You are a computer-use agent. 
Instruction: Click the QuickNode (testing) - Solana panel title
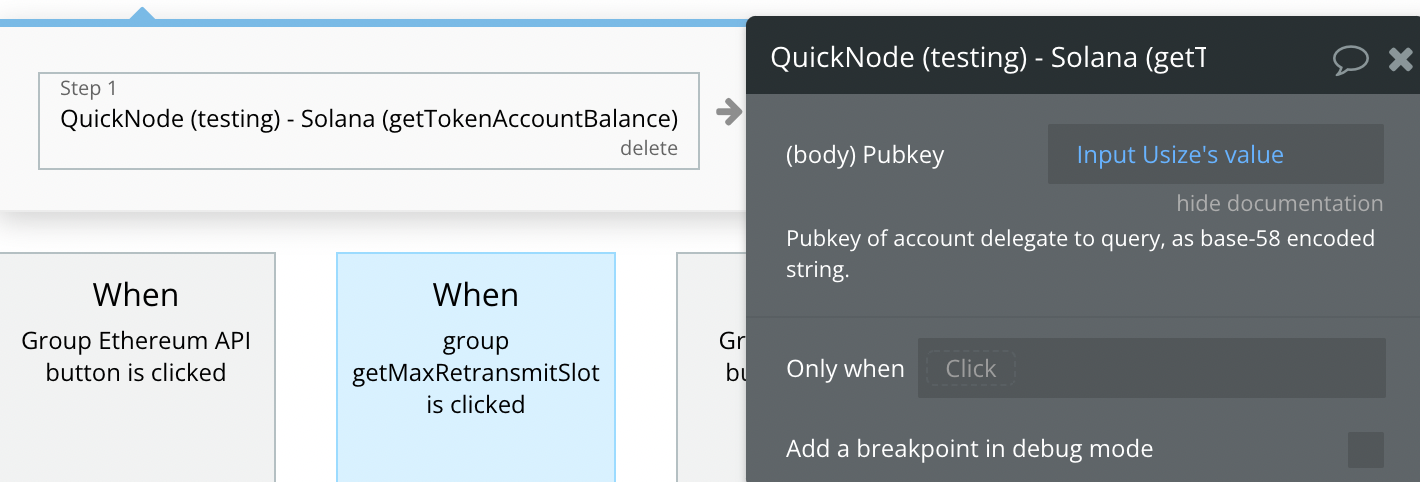[988, 58]
